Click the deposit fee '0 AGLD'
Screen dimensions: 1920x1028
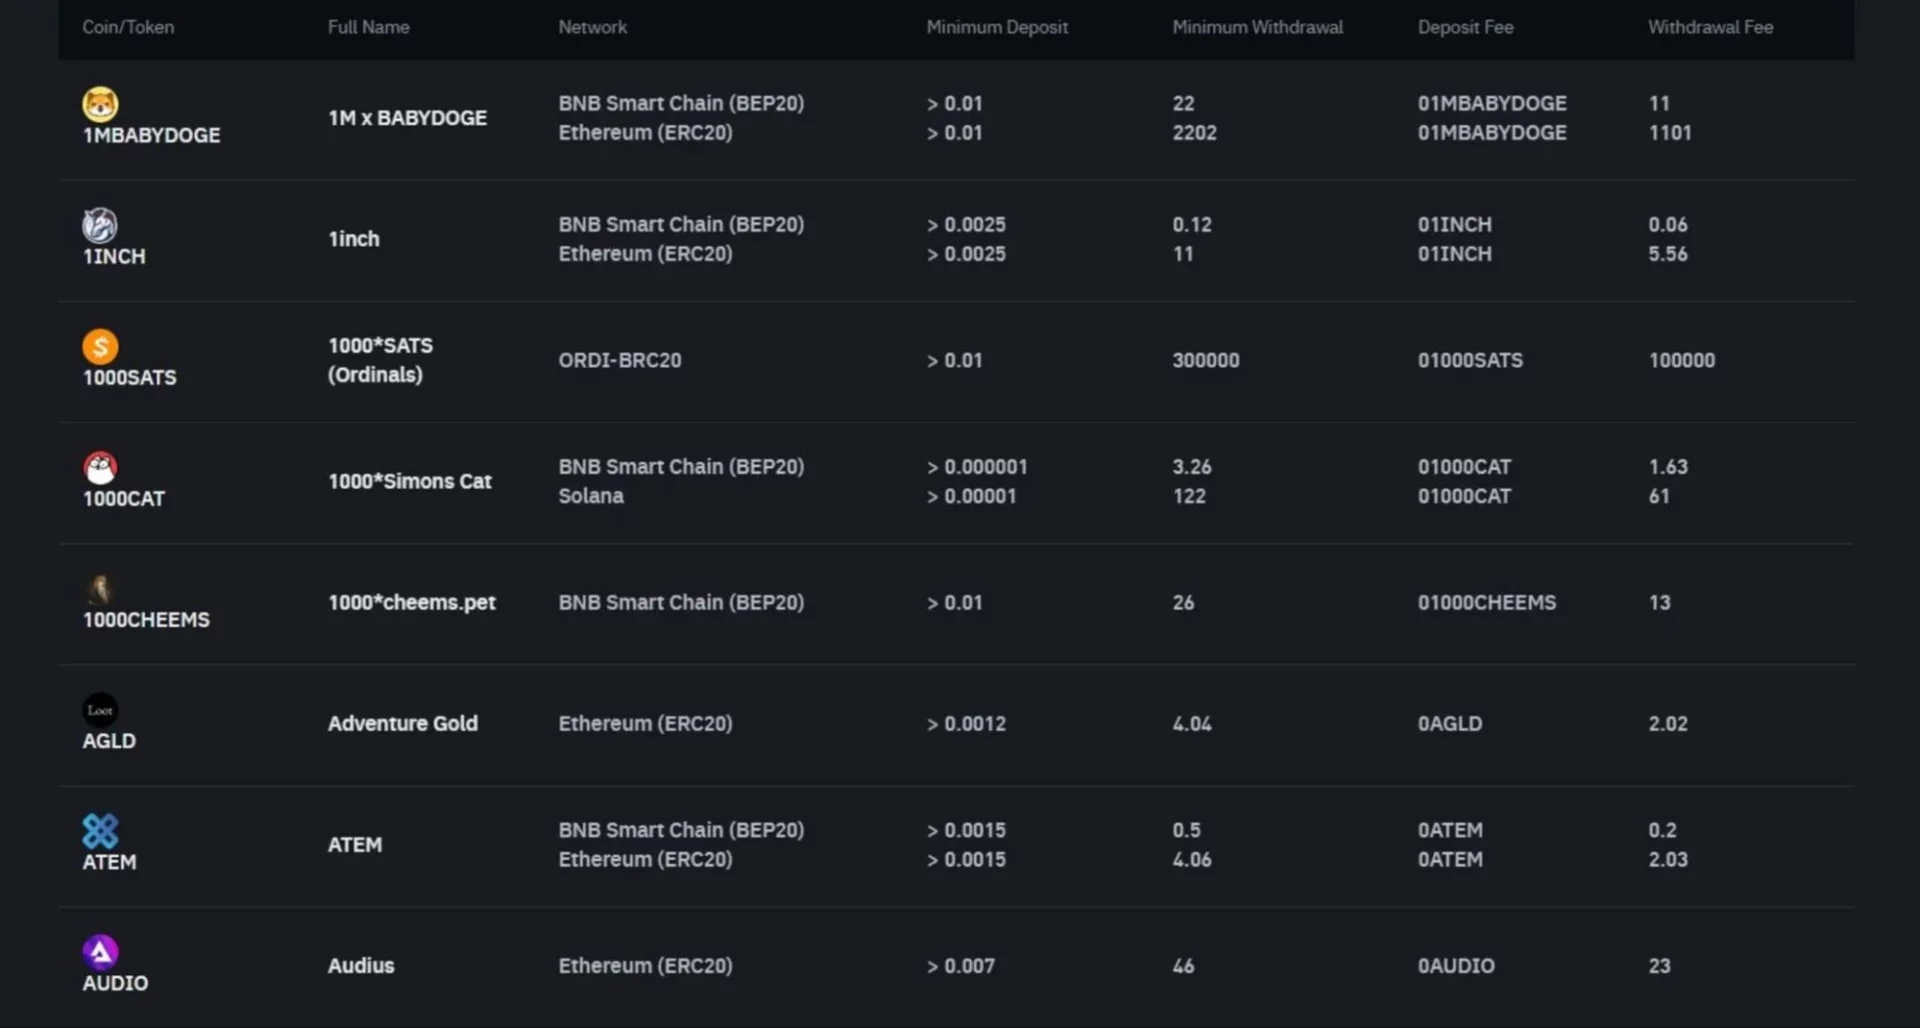(1450, 723)
